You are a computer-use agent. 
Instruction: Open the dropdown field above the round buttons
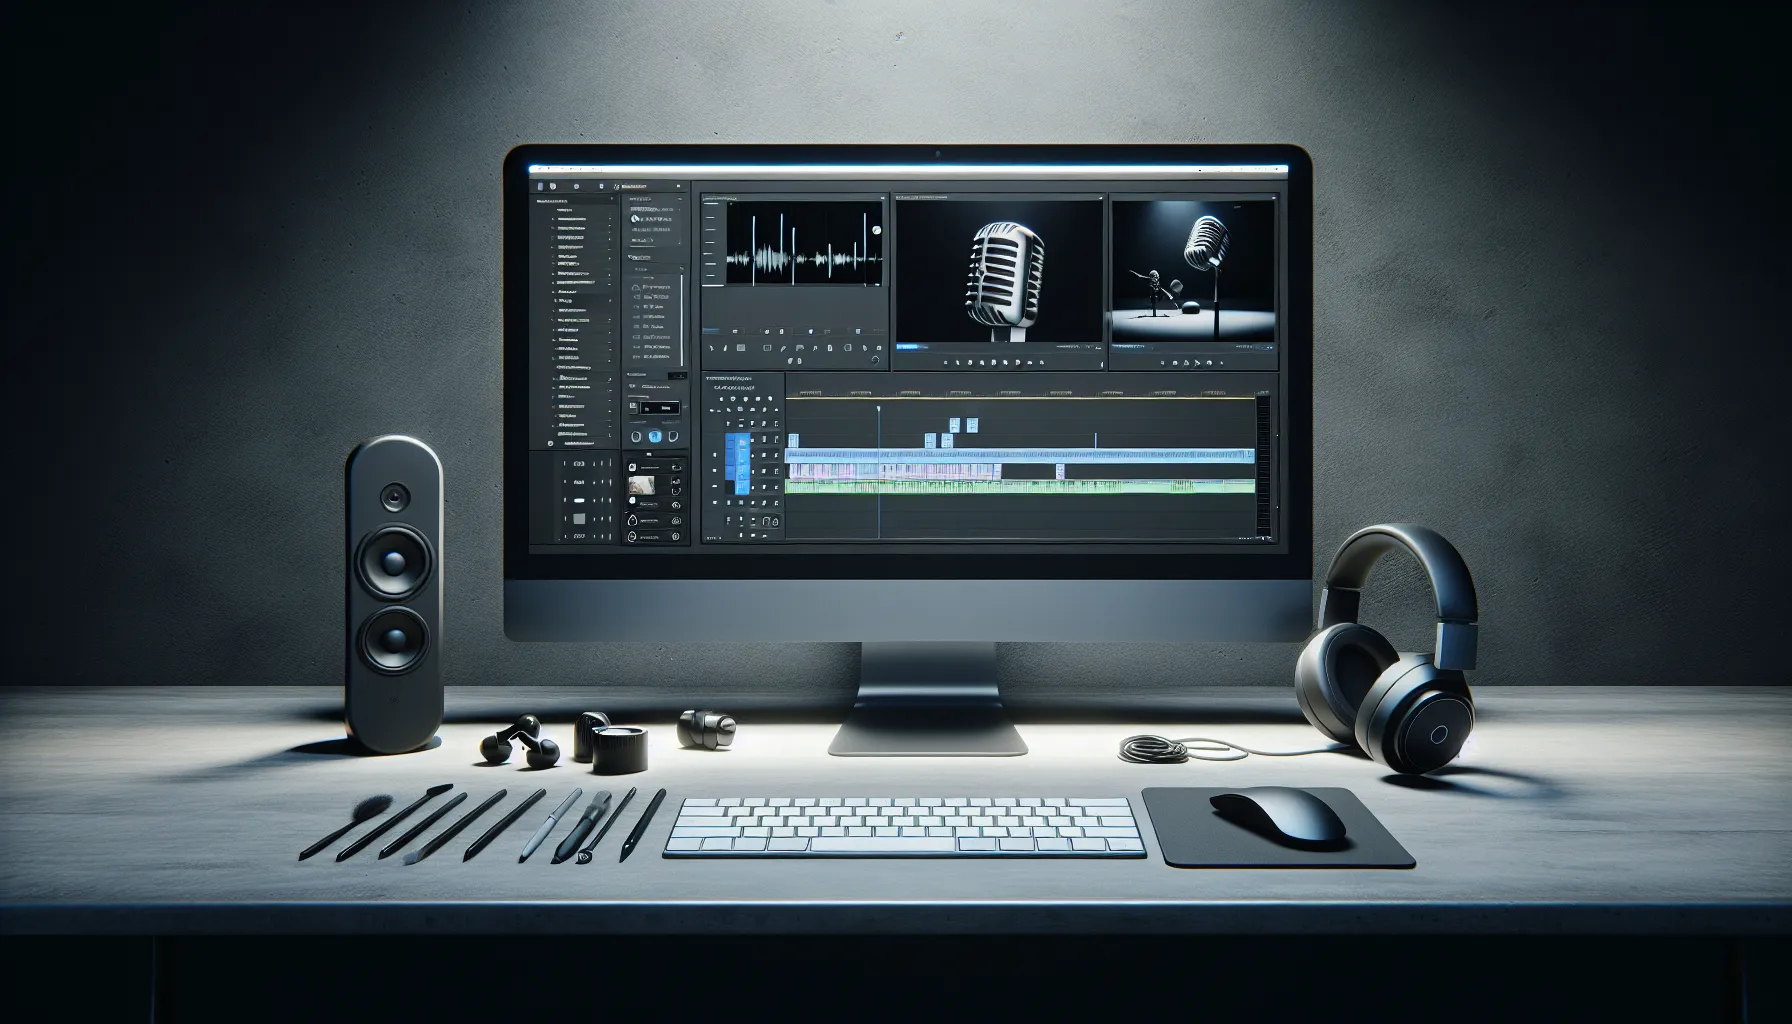click(x=658, y=408)
